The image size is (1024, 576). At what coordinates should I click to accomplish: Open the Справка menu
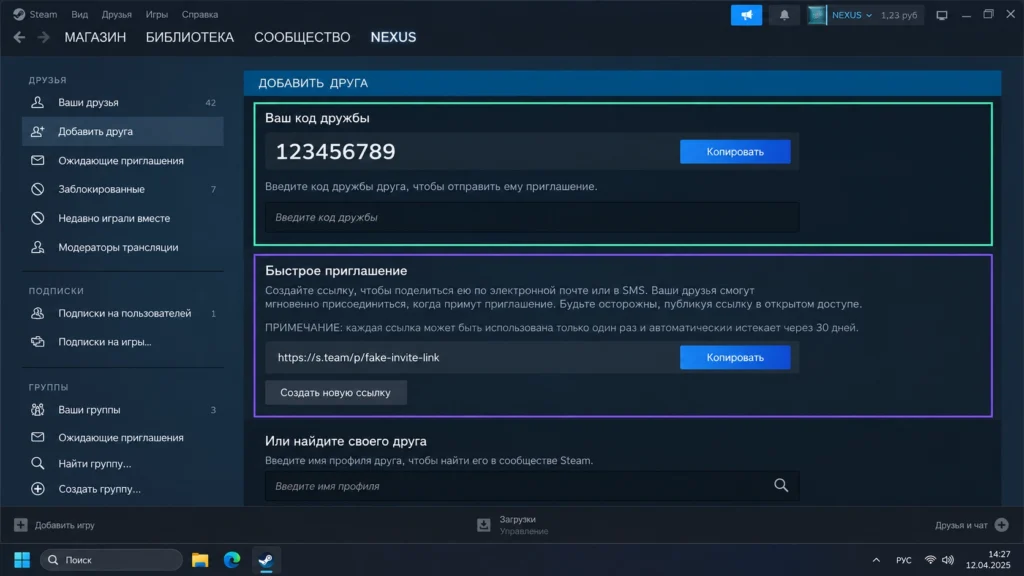(x=200, y=14)
